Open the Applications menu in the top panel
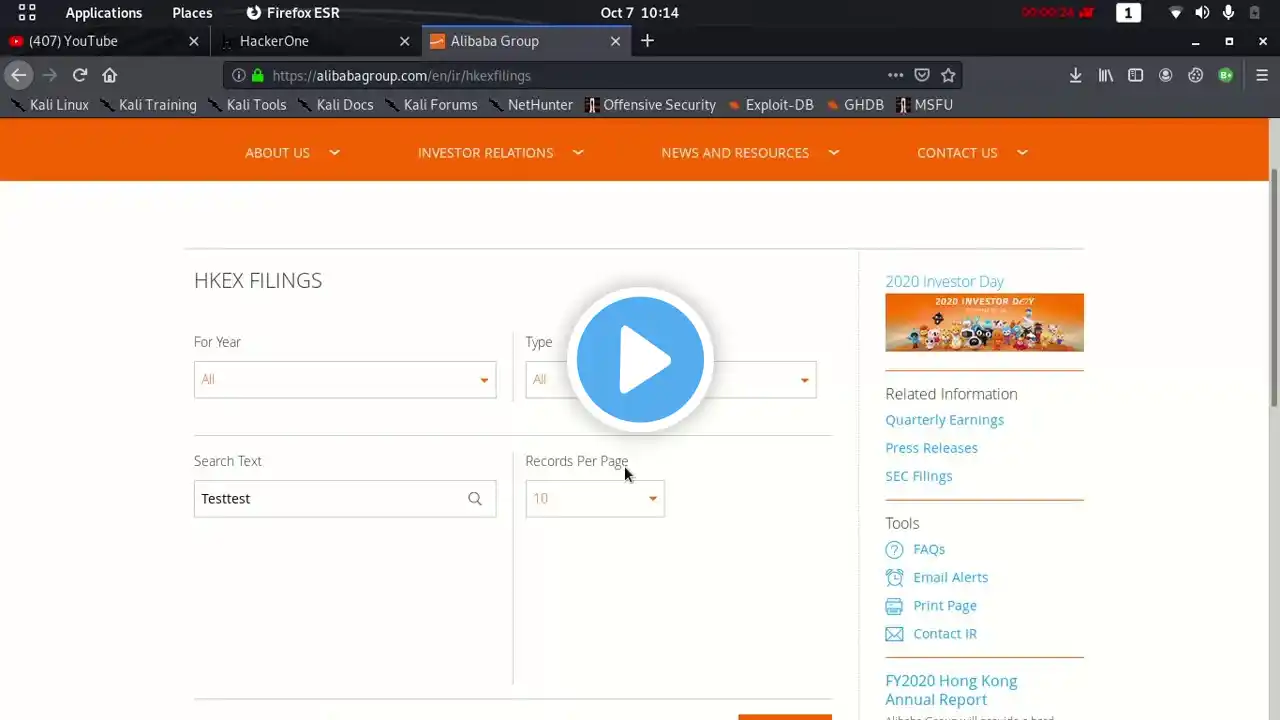This screenshot has width=1280, height=720. click(x=104, y=13)
